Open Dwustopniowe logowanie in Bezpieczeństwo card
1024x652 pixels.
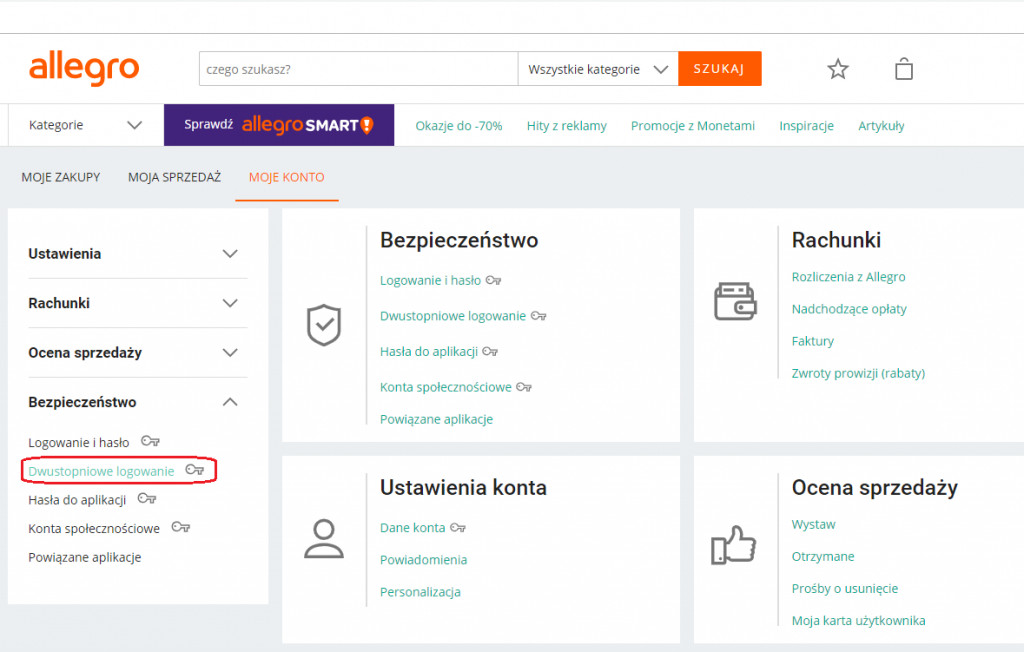pos(453,316)
